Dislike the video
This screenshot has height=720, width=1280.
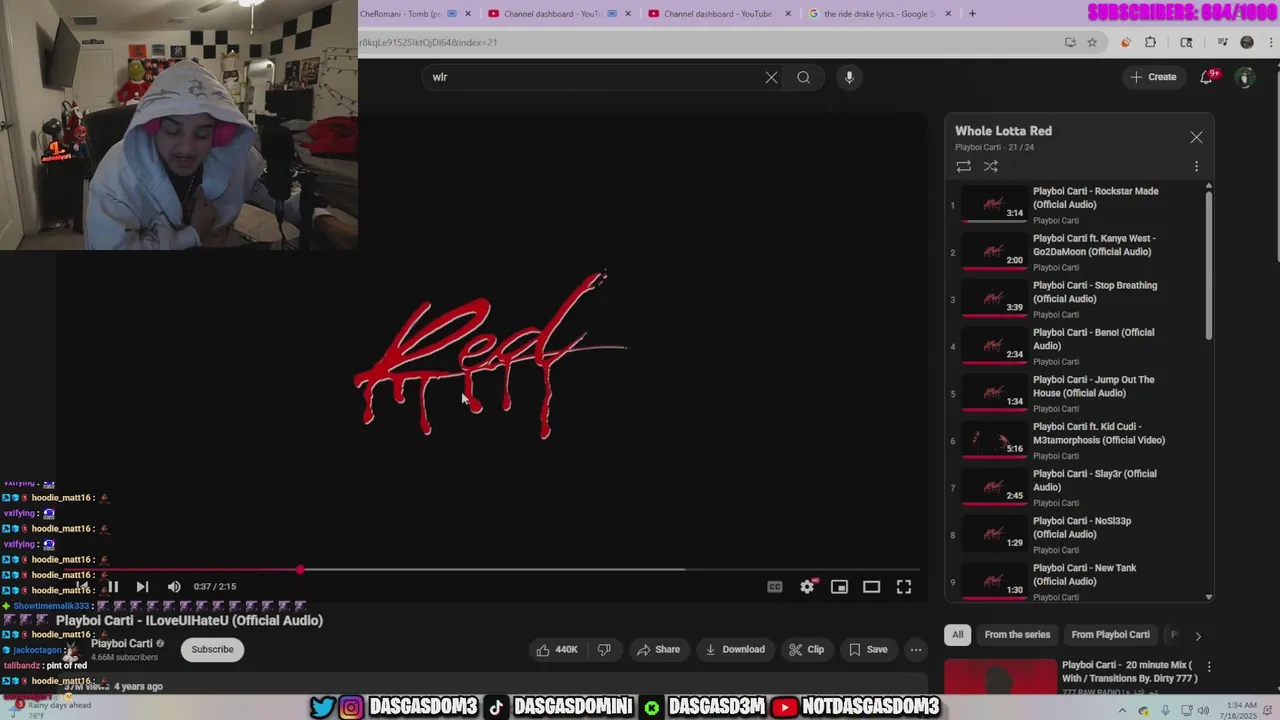[x=604, y=649]
